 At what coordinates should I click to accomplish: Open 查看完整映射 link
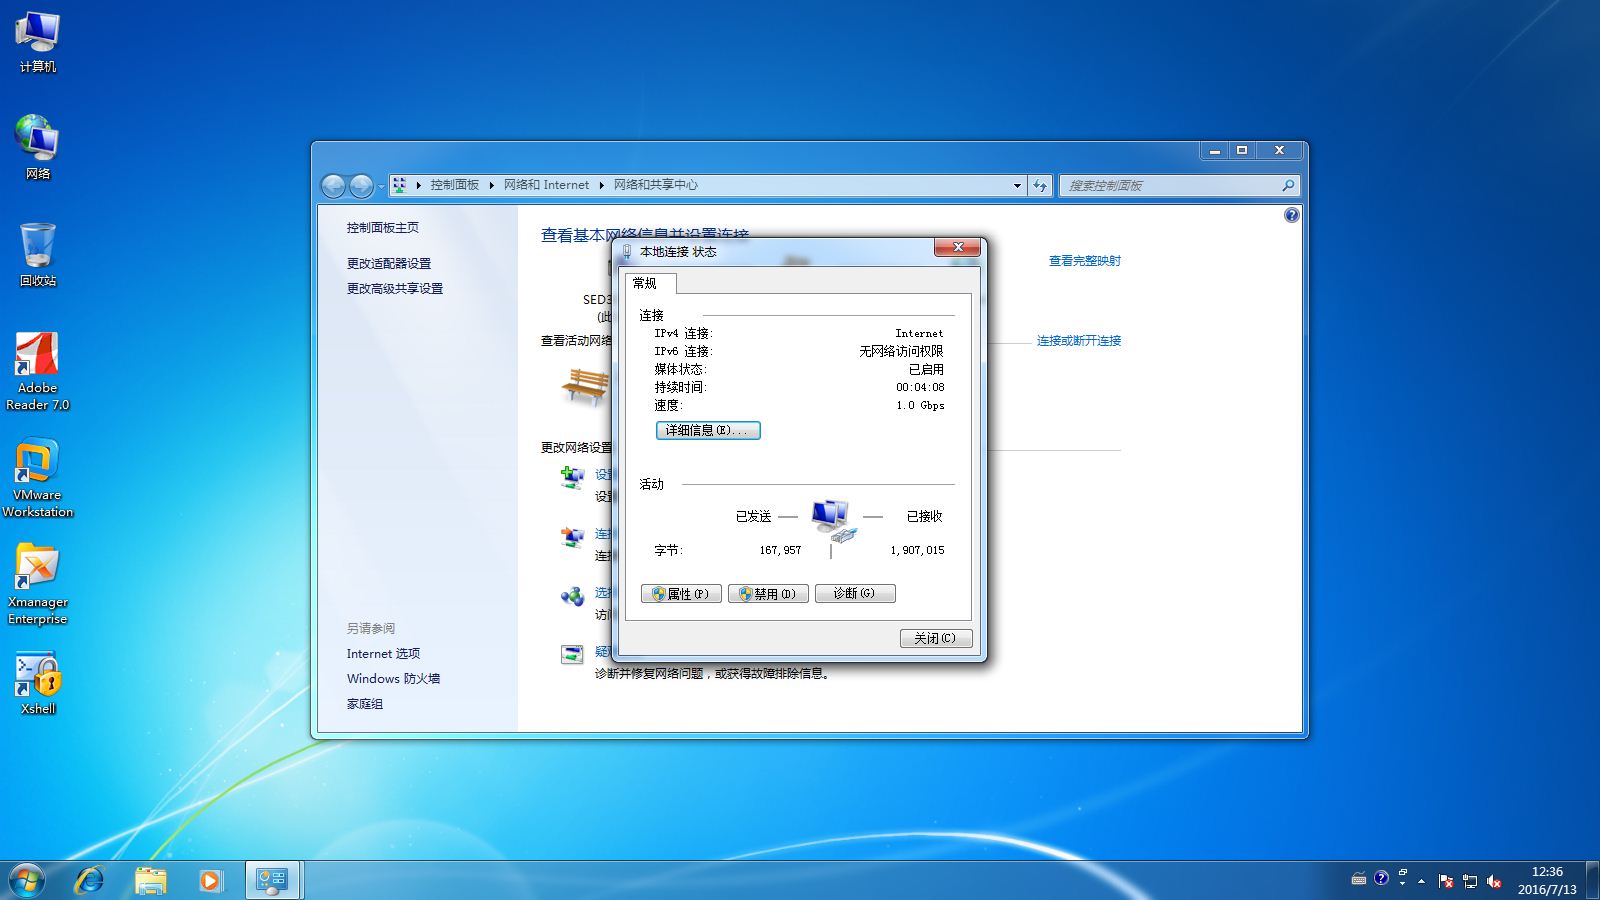click(x=1085, y=261)
